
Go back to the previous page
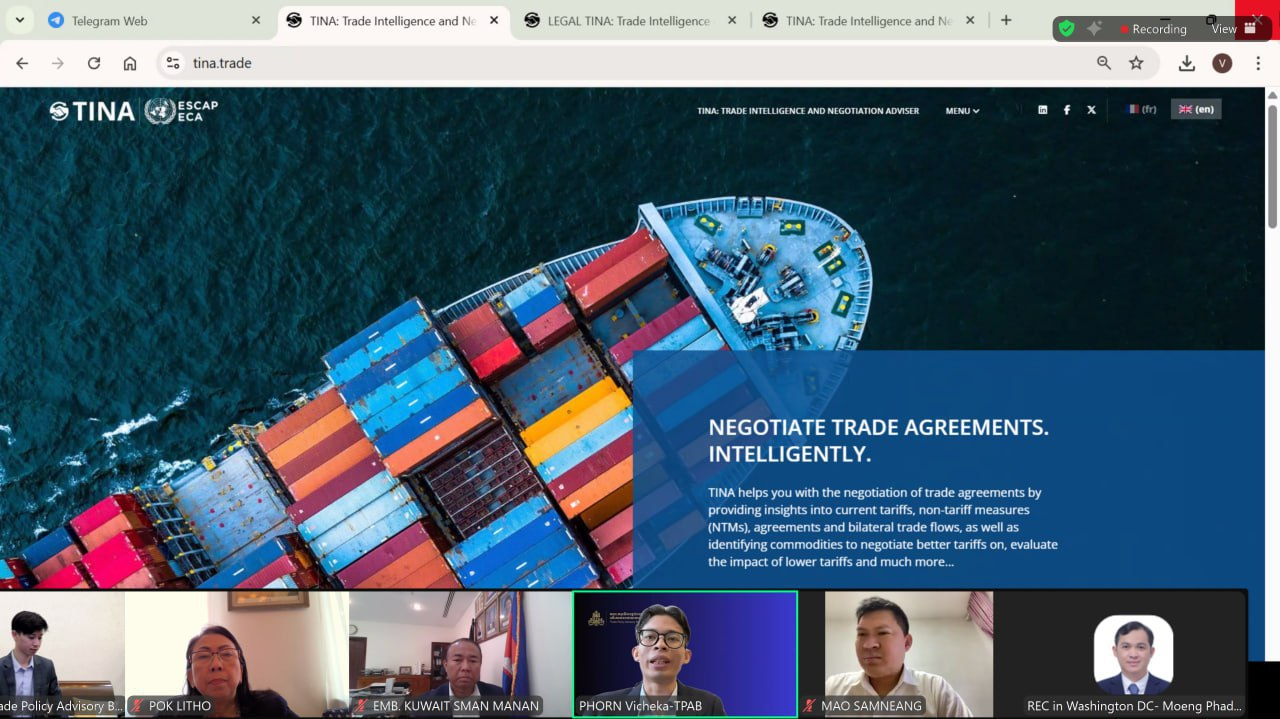(x=22, y=63)
